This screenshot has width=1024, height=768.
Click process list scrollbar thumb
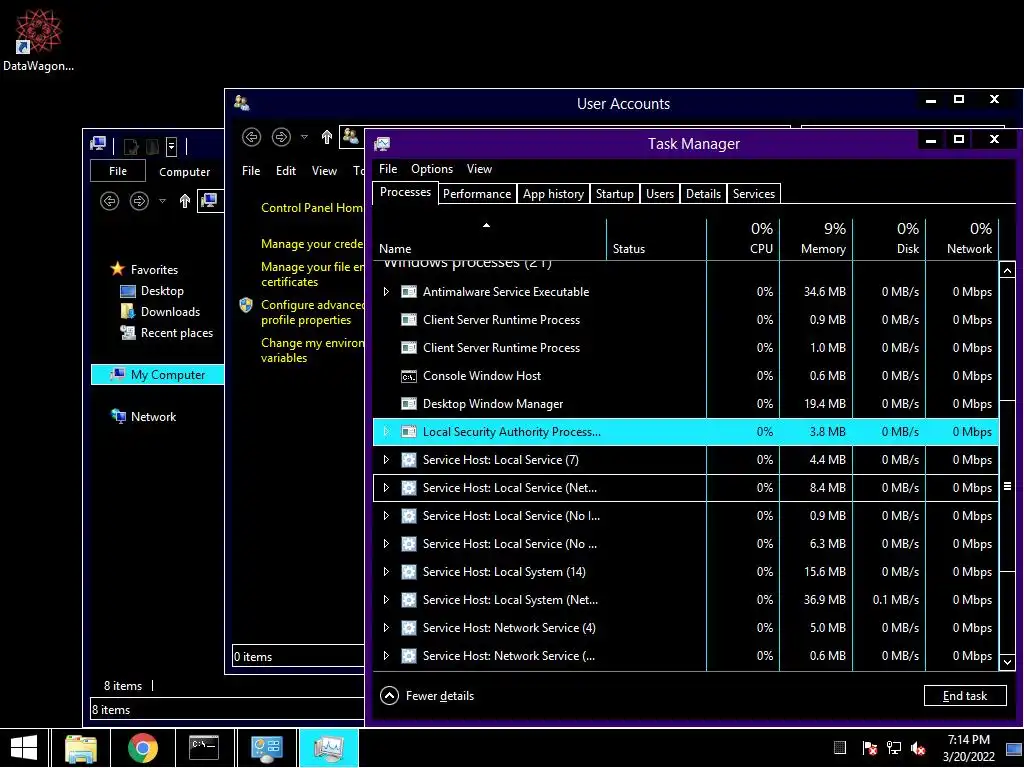tap(1007, 486)
